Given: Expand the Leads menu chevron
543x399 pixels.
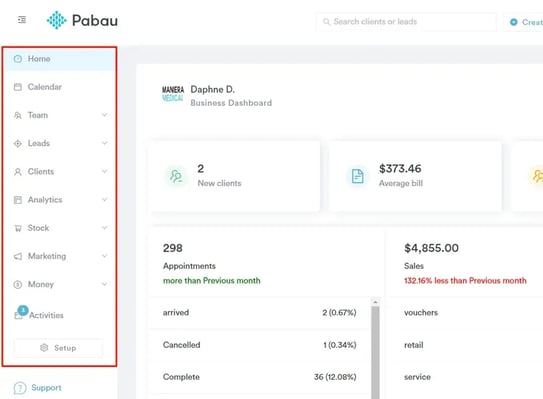Looking at the screenshot, I should 105,143.
